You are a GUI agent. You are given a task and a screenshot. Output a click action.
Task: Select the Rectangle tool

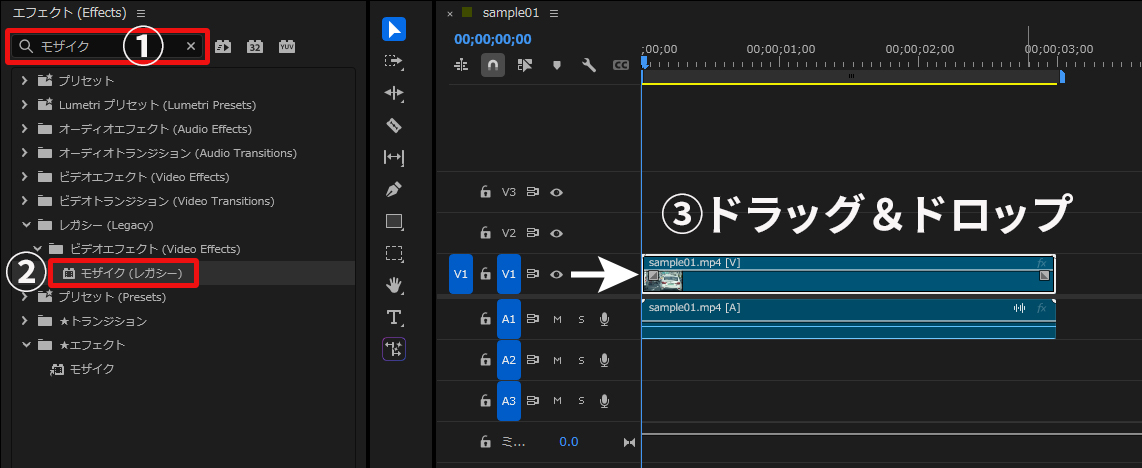click(x=394, y=221)
